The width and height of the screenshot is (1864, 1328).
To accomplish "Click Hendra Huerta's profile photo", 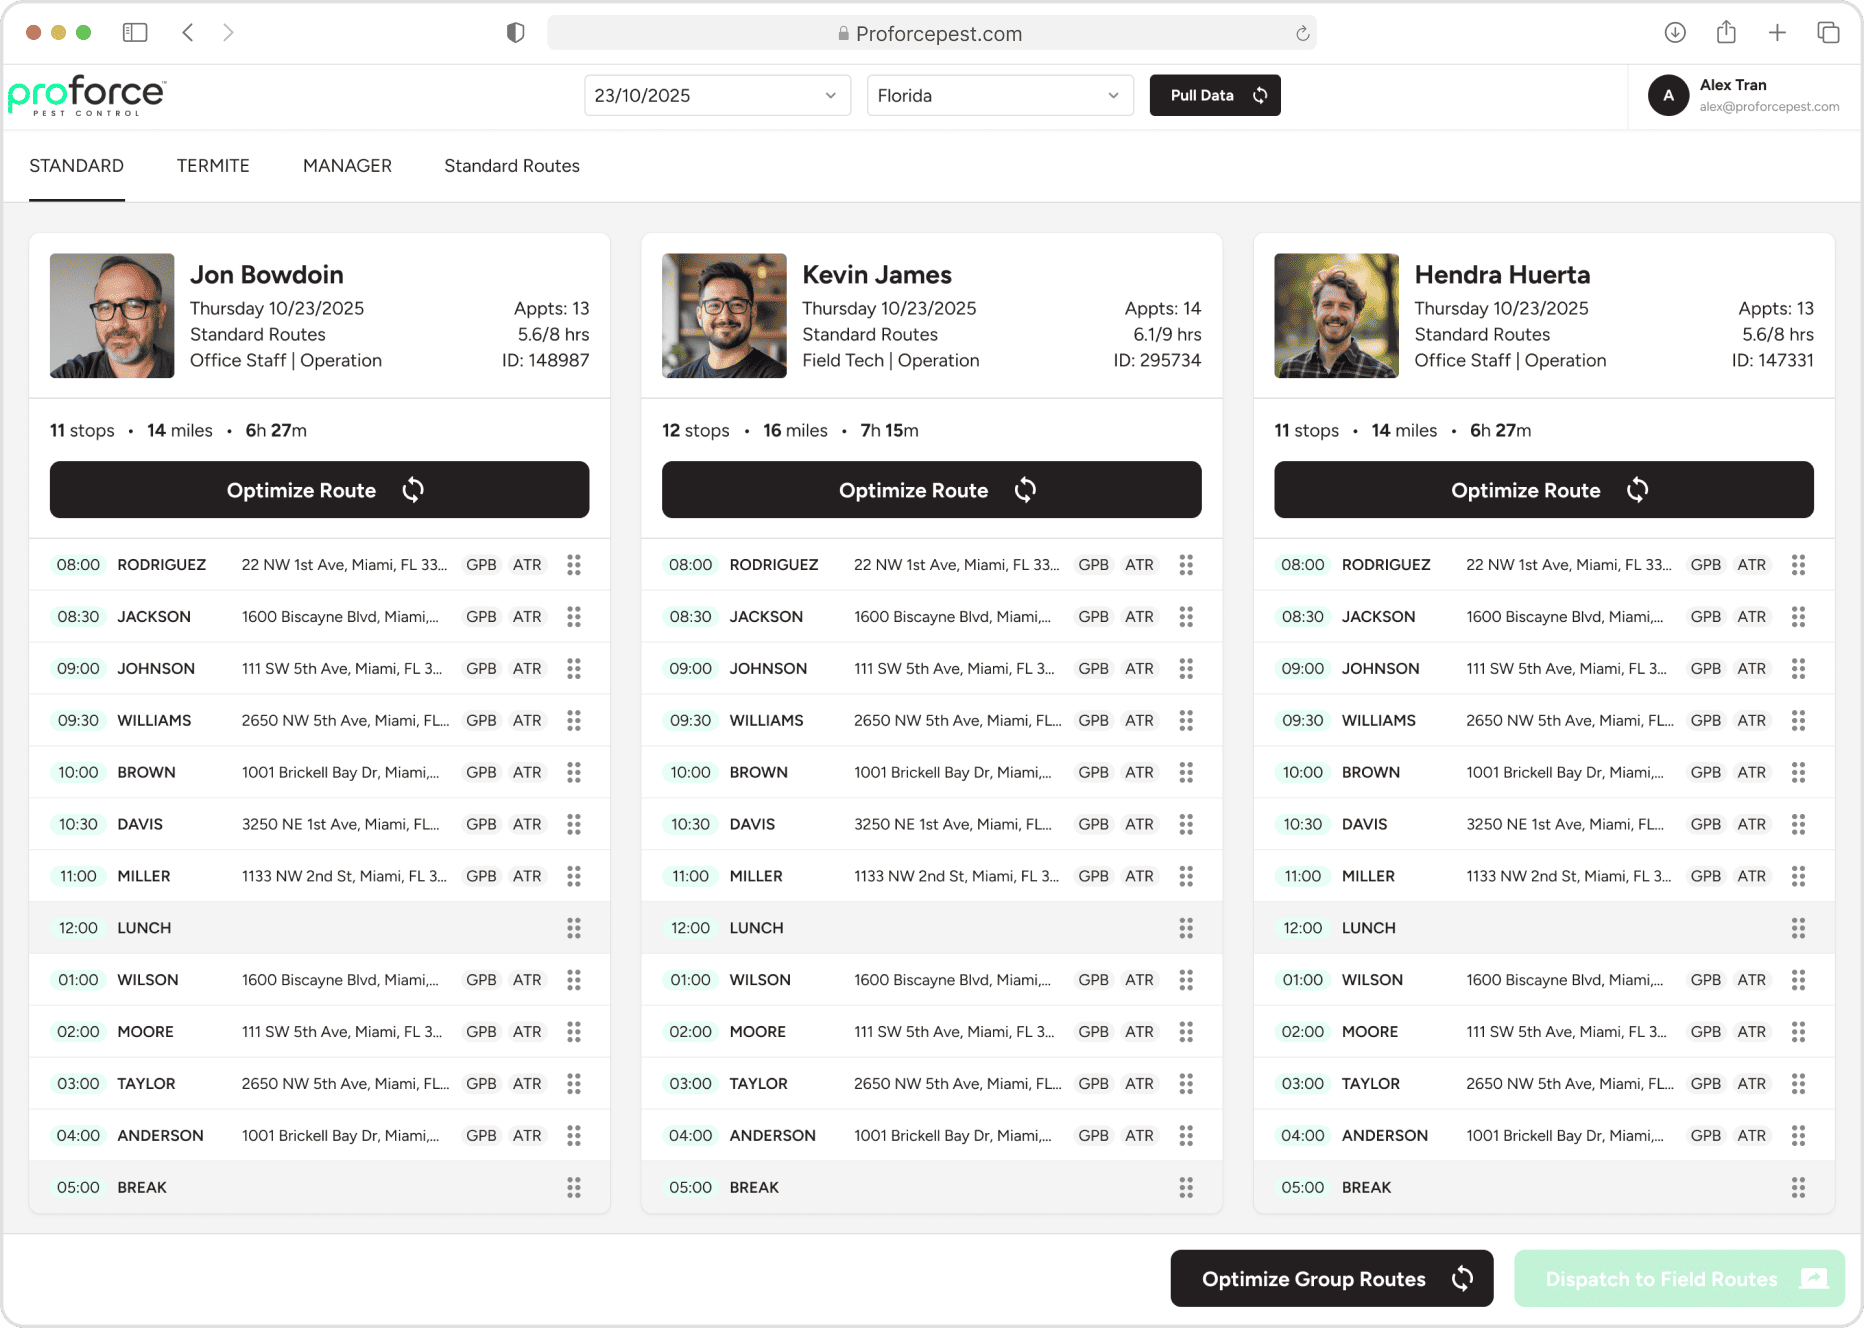I will (1336, 316).
